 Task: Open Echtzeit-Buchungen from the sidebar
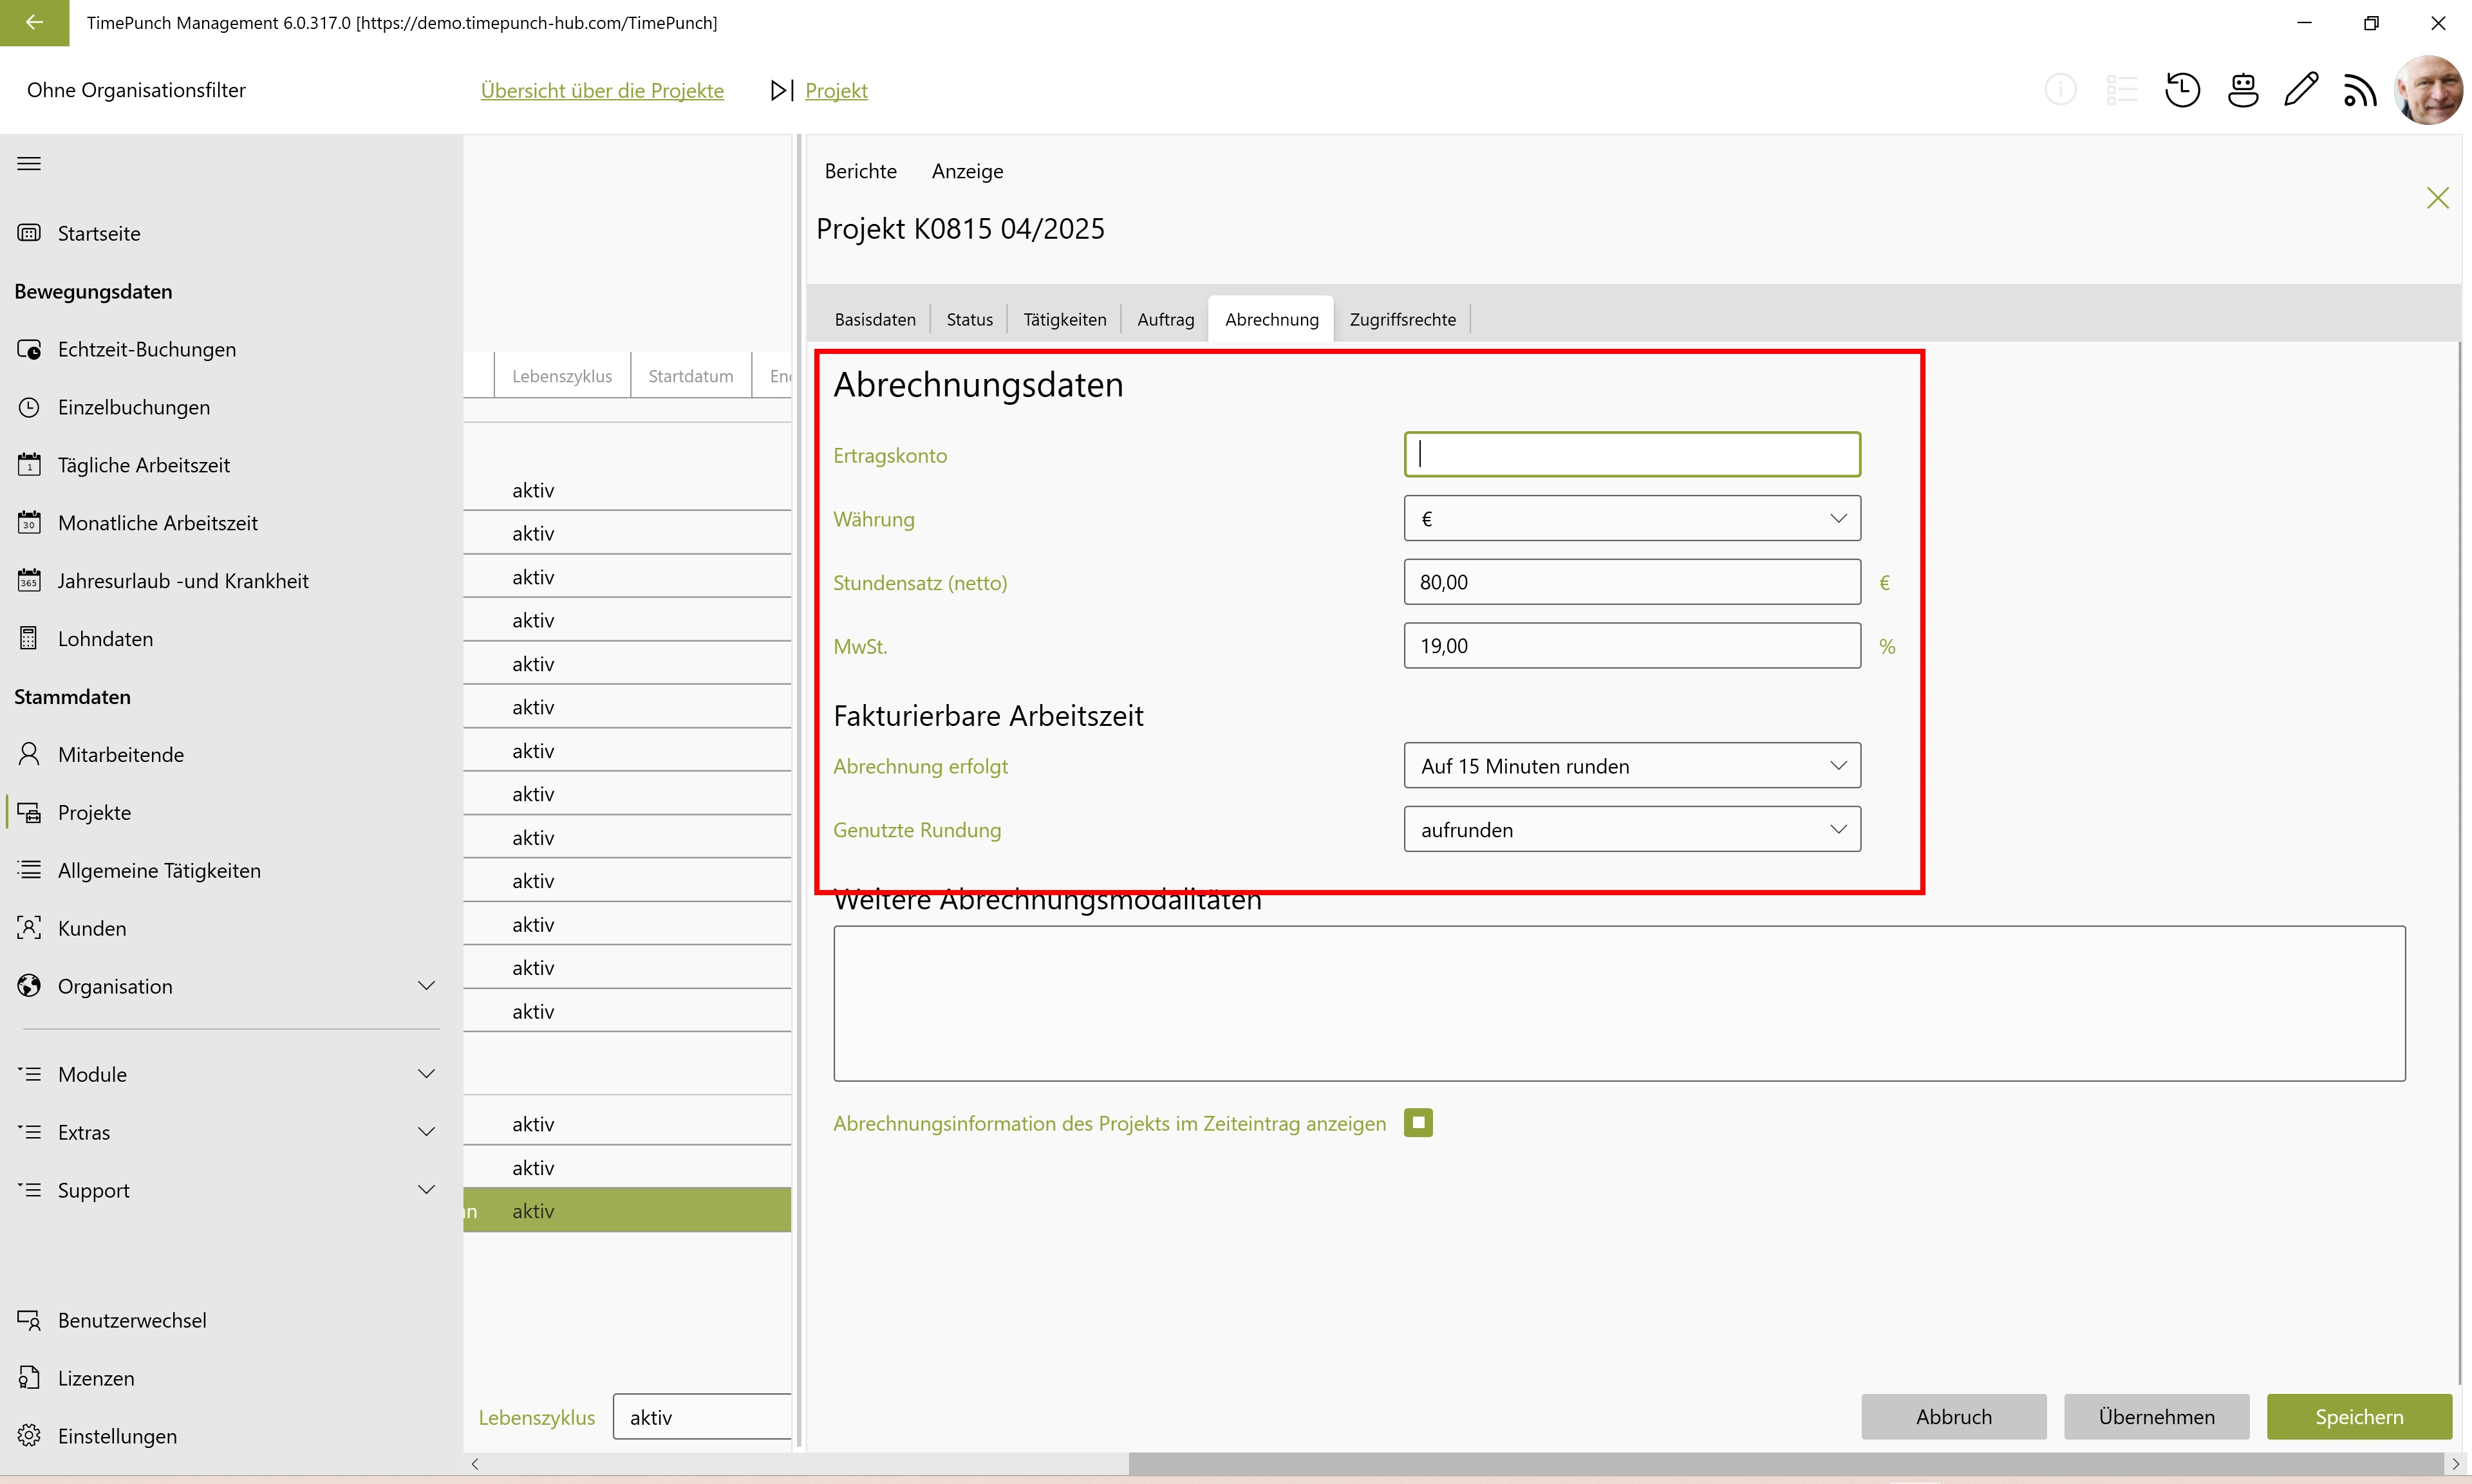point(147,349)
